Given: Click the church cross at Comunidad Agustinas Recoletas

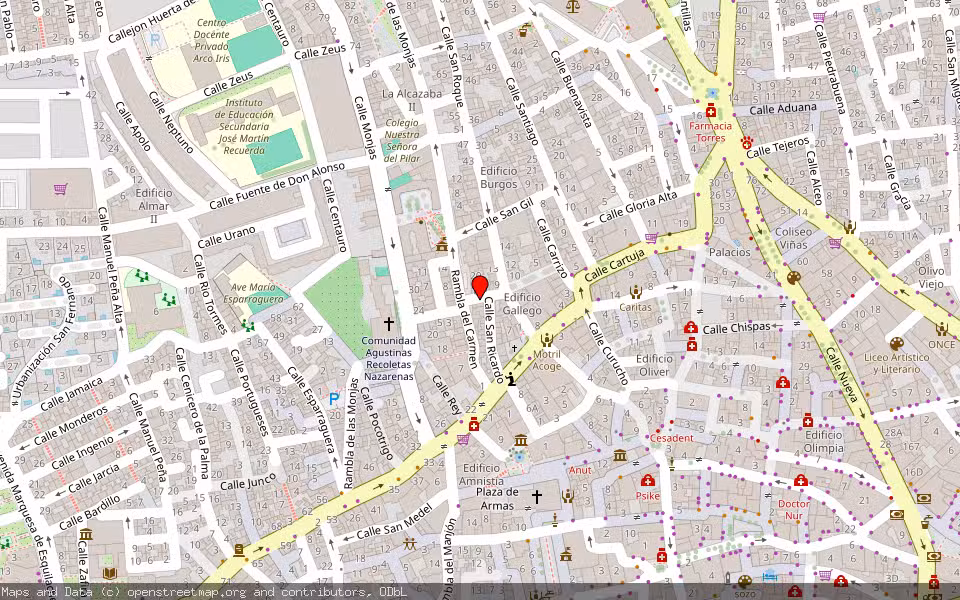Looking at the screenshot, I should coord(389,324).
